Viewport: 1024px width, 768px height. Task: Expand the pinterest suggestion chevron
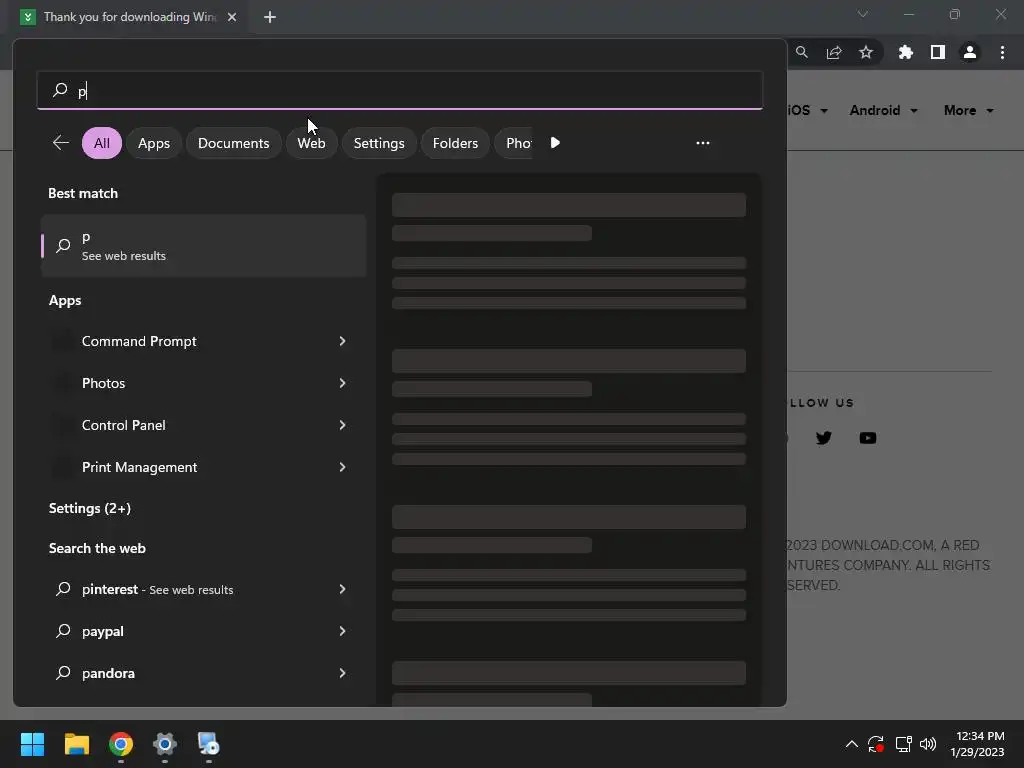[342, 589]
